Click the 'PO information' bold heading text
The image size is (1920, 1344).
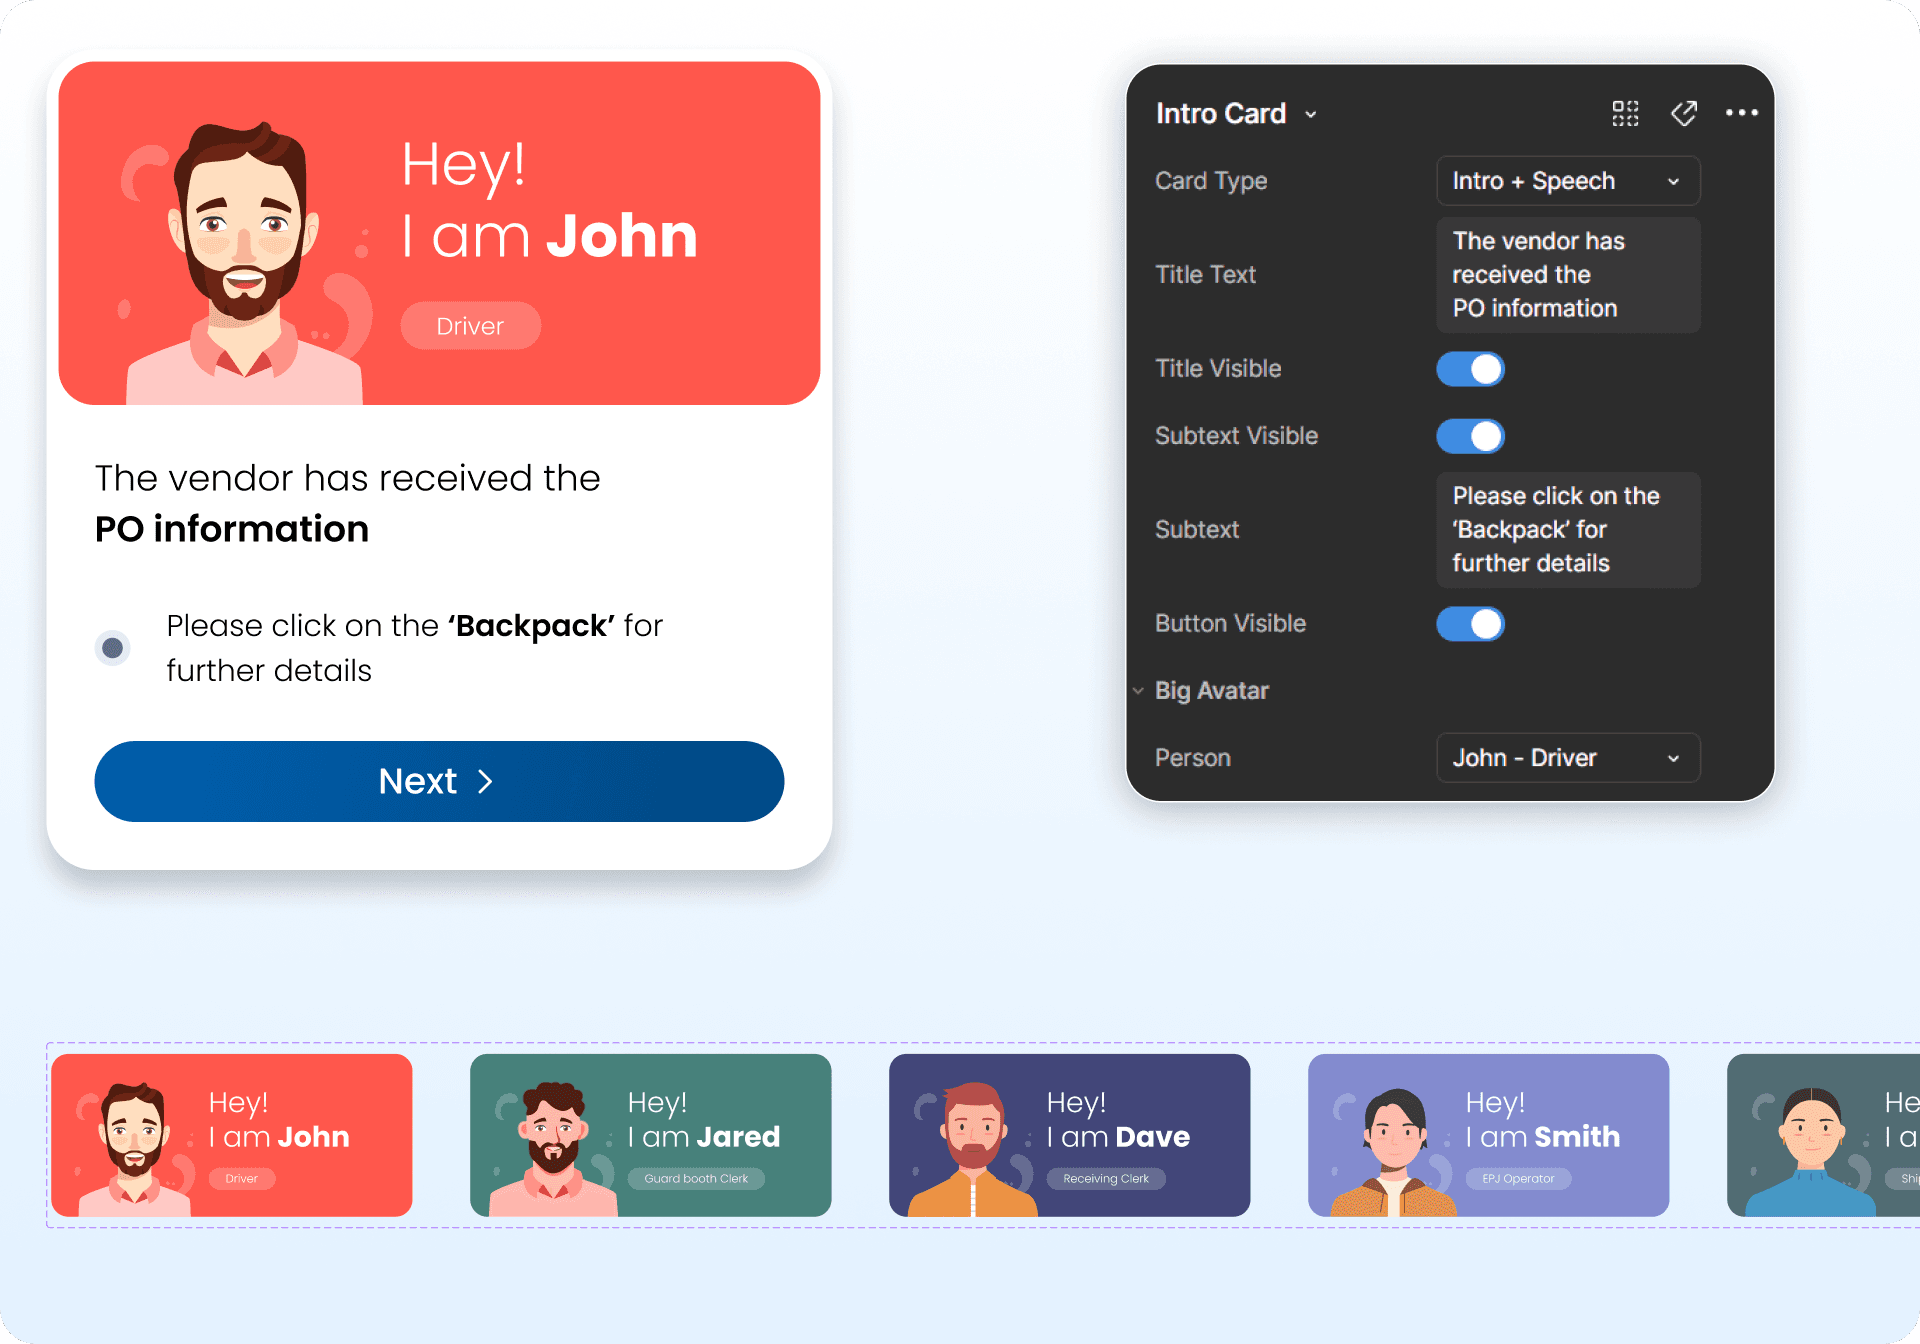pos(232,529)
